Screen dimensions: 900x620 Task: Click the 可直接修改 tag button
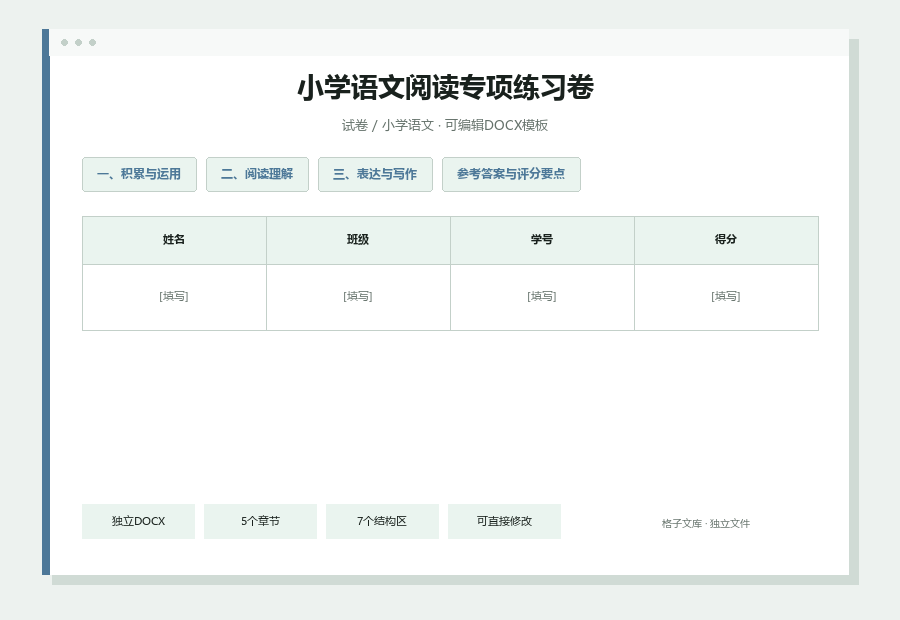pos(505,521)
